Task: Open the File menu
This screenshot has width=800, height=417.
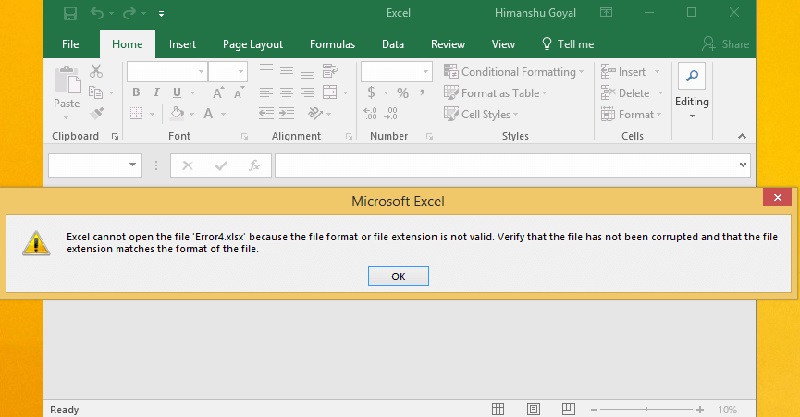Action: 70,44
